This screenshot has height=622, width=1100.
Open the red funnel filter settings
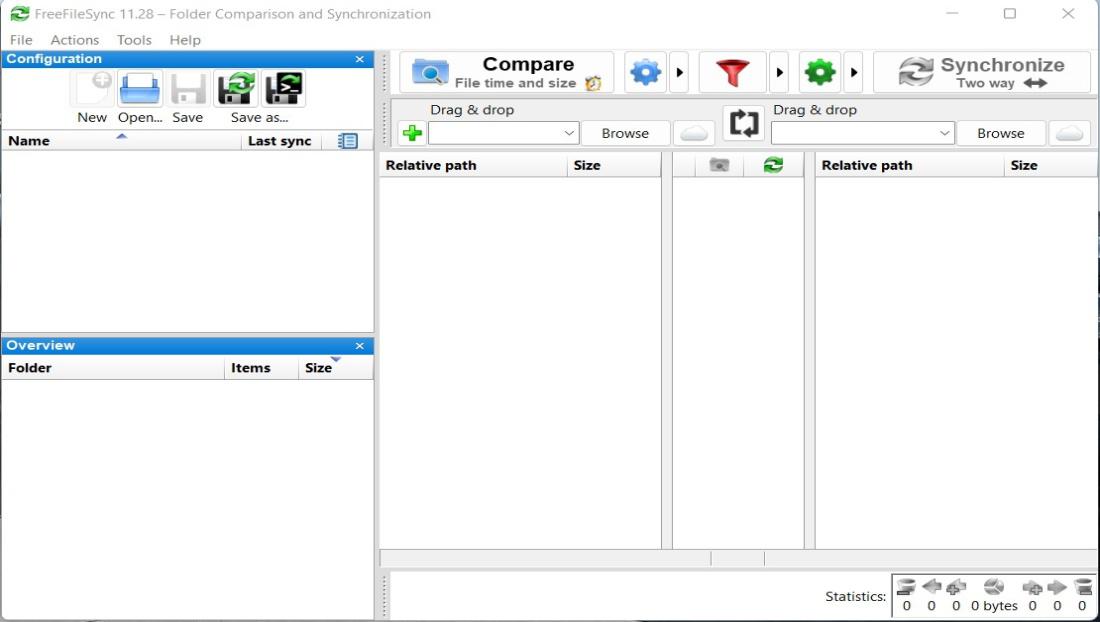click(732, 72)
